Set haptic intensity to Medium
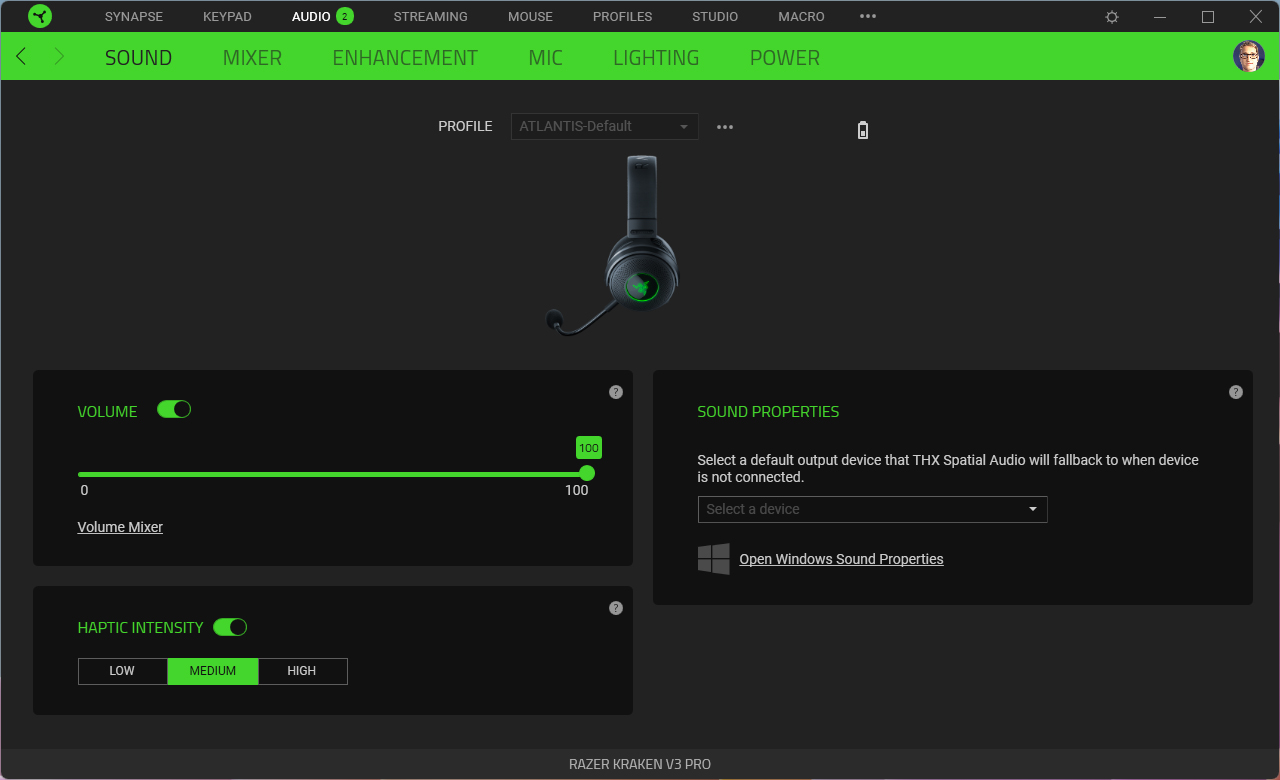Screen dimensions: 1280x780 point(213,671)
